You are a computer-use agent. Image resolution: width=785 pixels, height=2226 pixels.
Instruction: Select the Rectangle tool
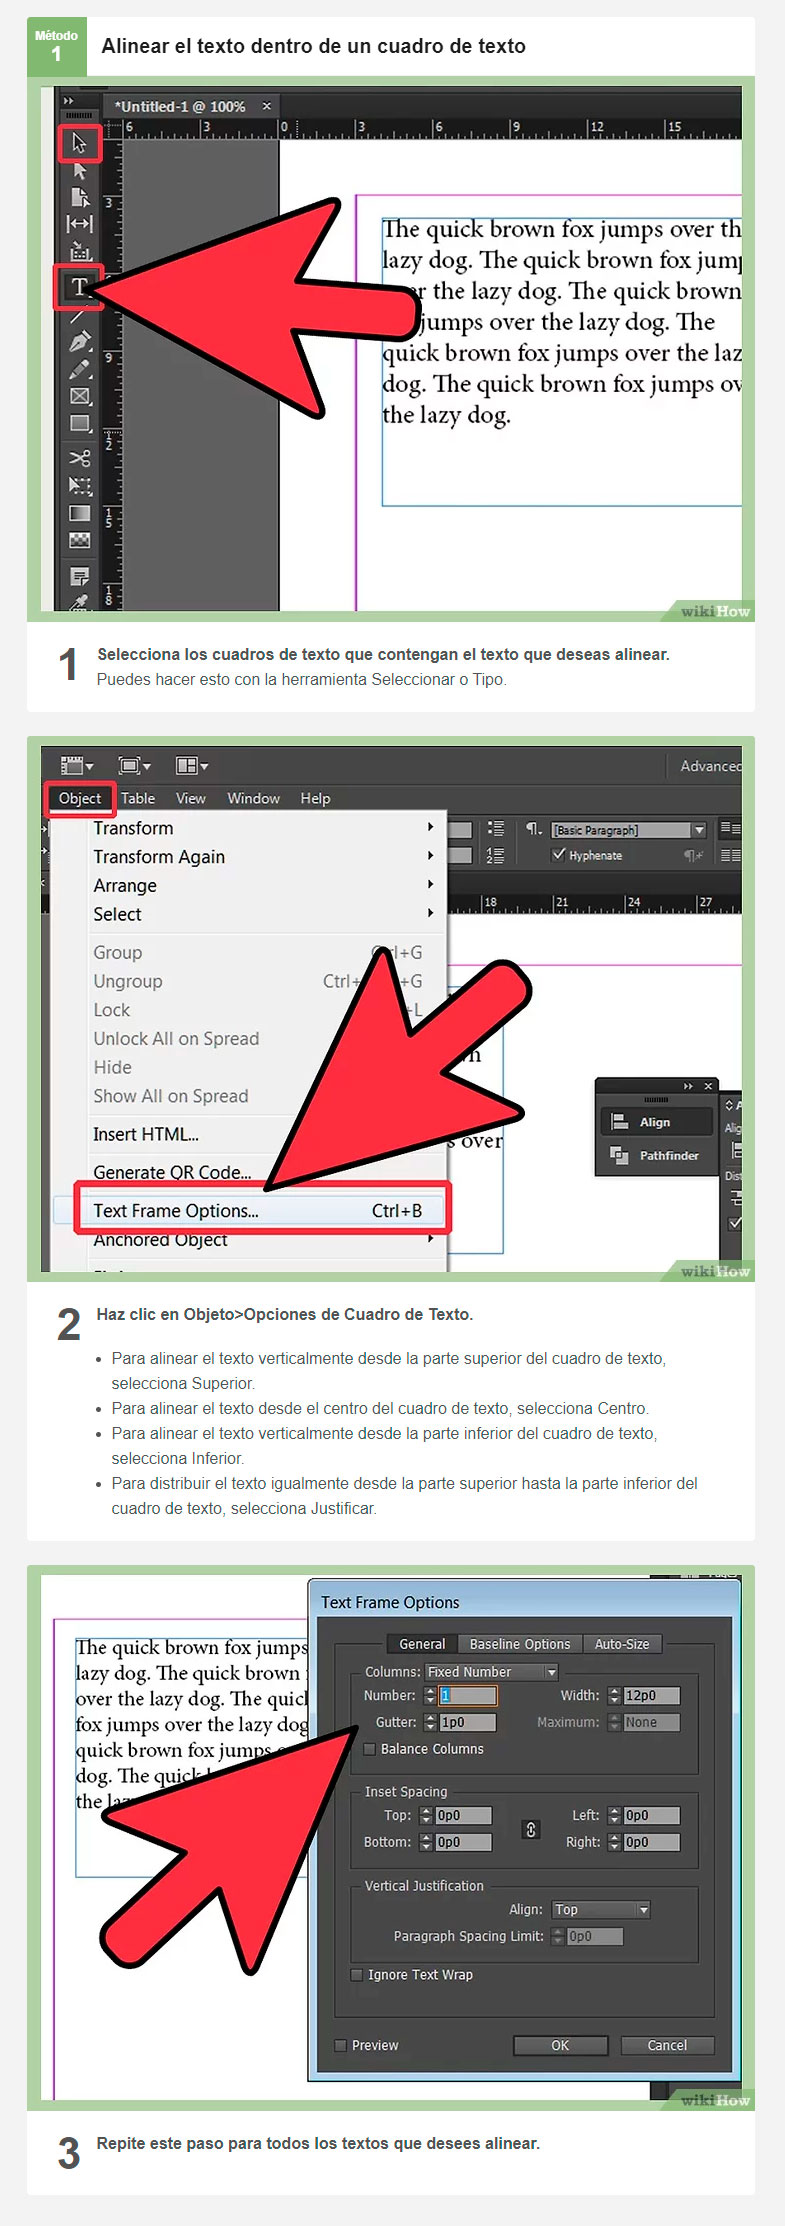click(80, 423)
